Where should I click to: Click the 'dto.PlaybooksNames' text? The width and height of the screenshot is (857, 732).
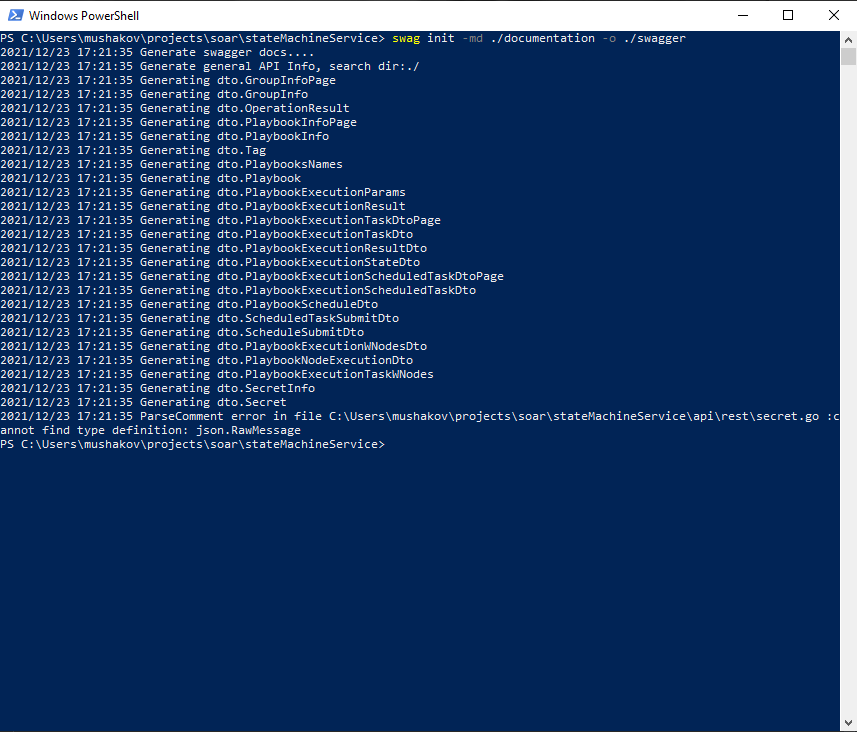coord(279,165)
